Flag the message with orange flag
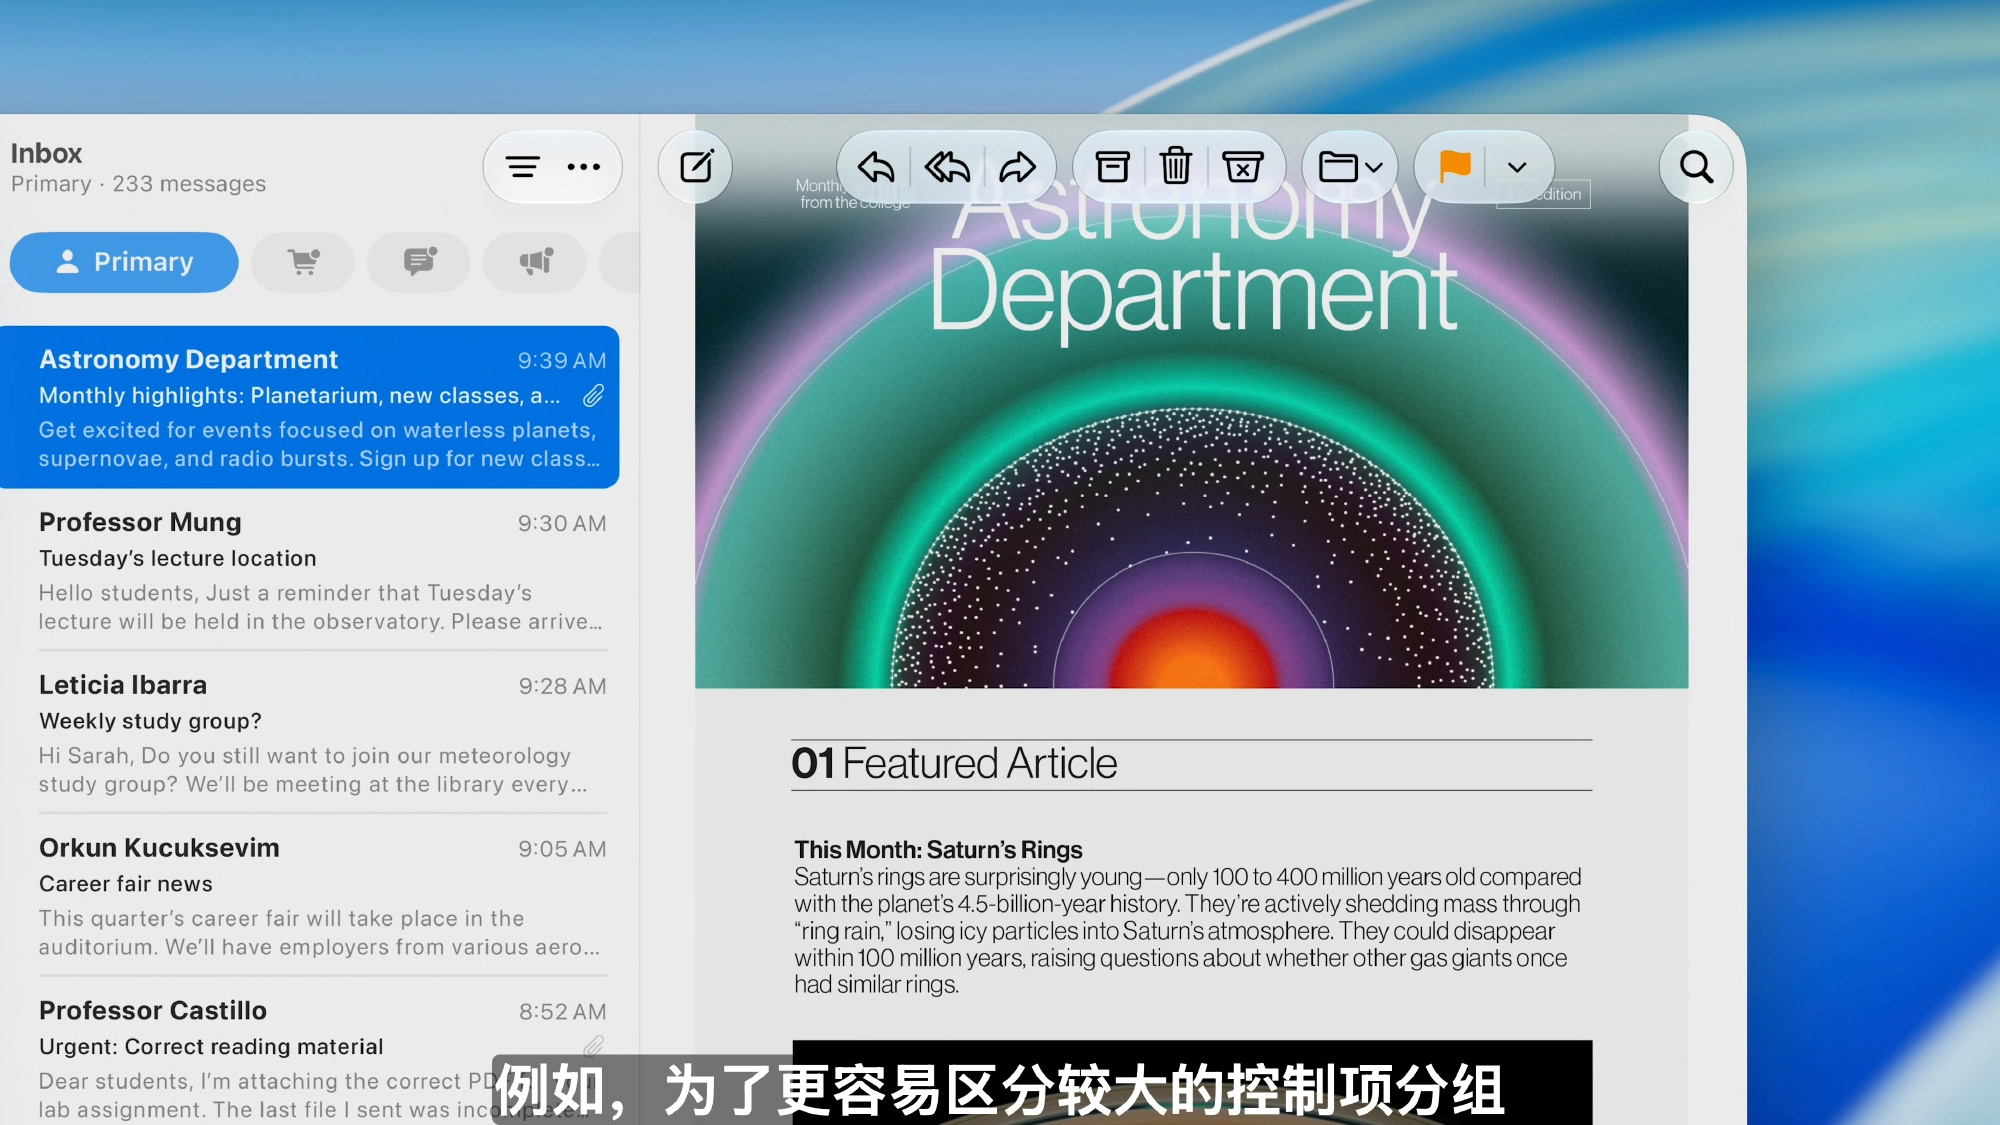The width and height of the screenshot is (2000, 1125). [x=1455, y=166]
